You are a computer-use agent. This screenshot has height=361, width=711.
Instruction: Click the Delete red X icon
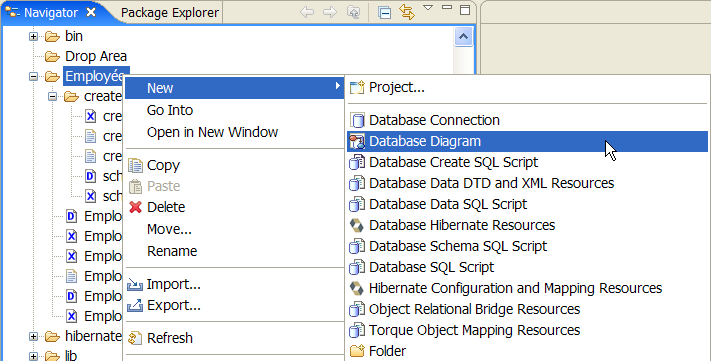pyautogui.click(x=135, y=207)
